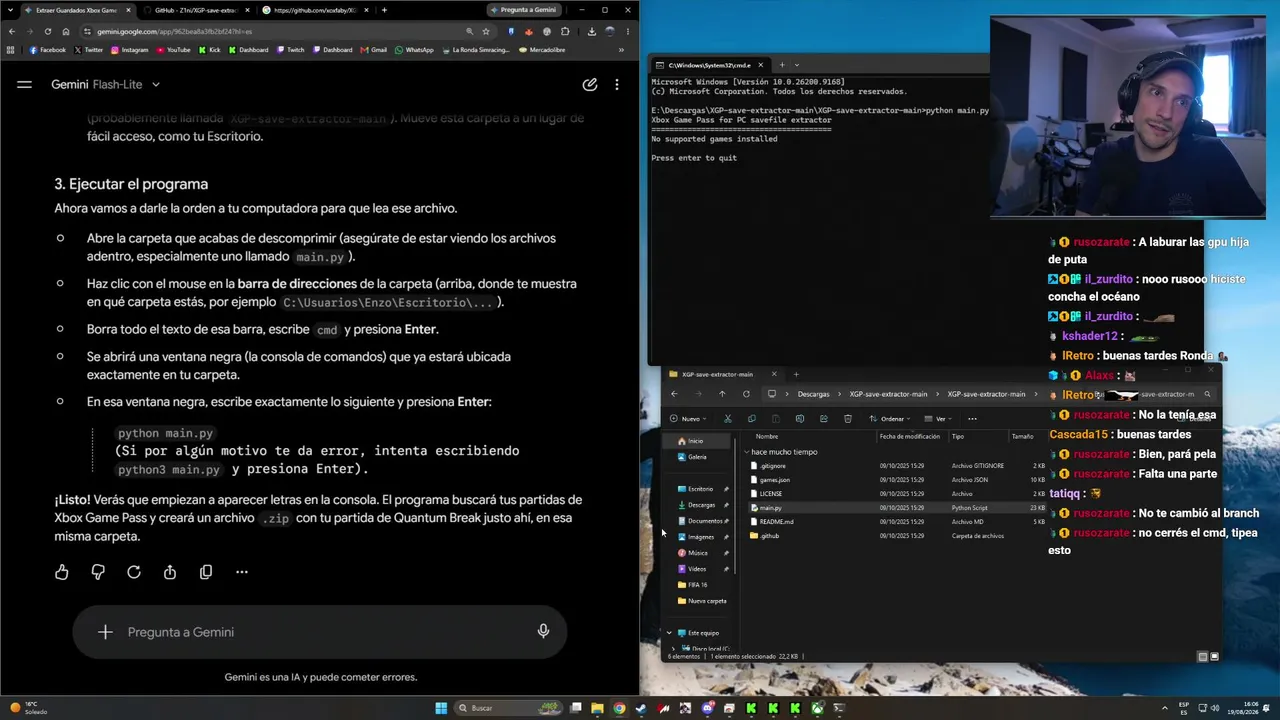Regenerate the Gemini response

[x=134, y=572]
